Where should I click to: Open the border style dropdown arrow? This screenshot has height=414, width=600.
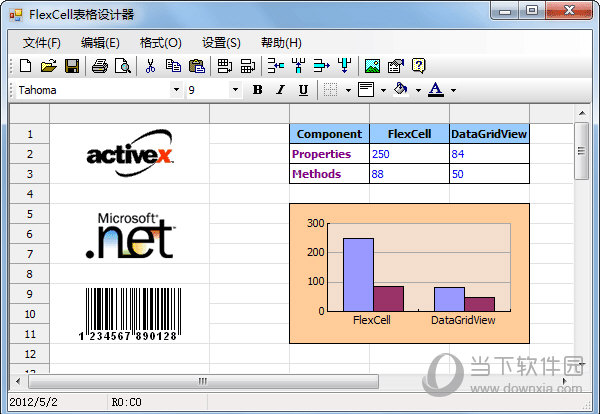348,90
